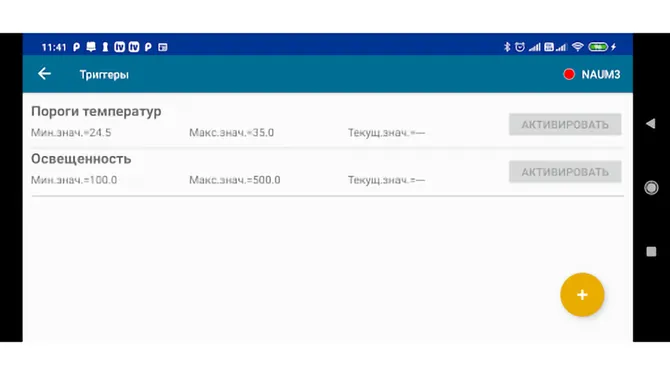
Task: Click Мин.знач.=24.5 value
Action: point(71,132)
